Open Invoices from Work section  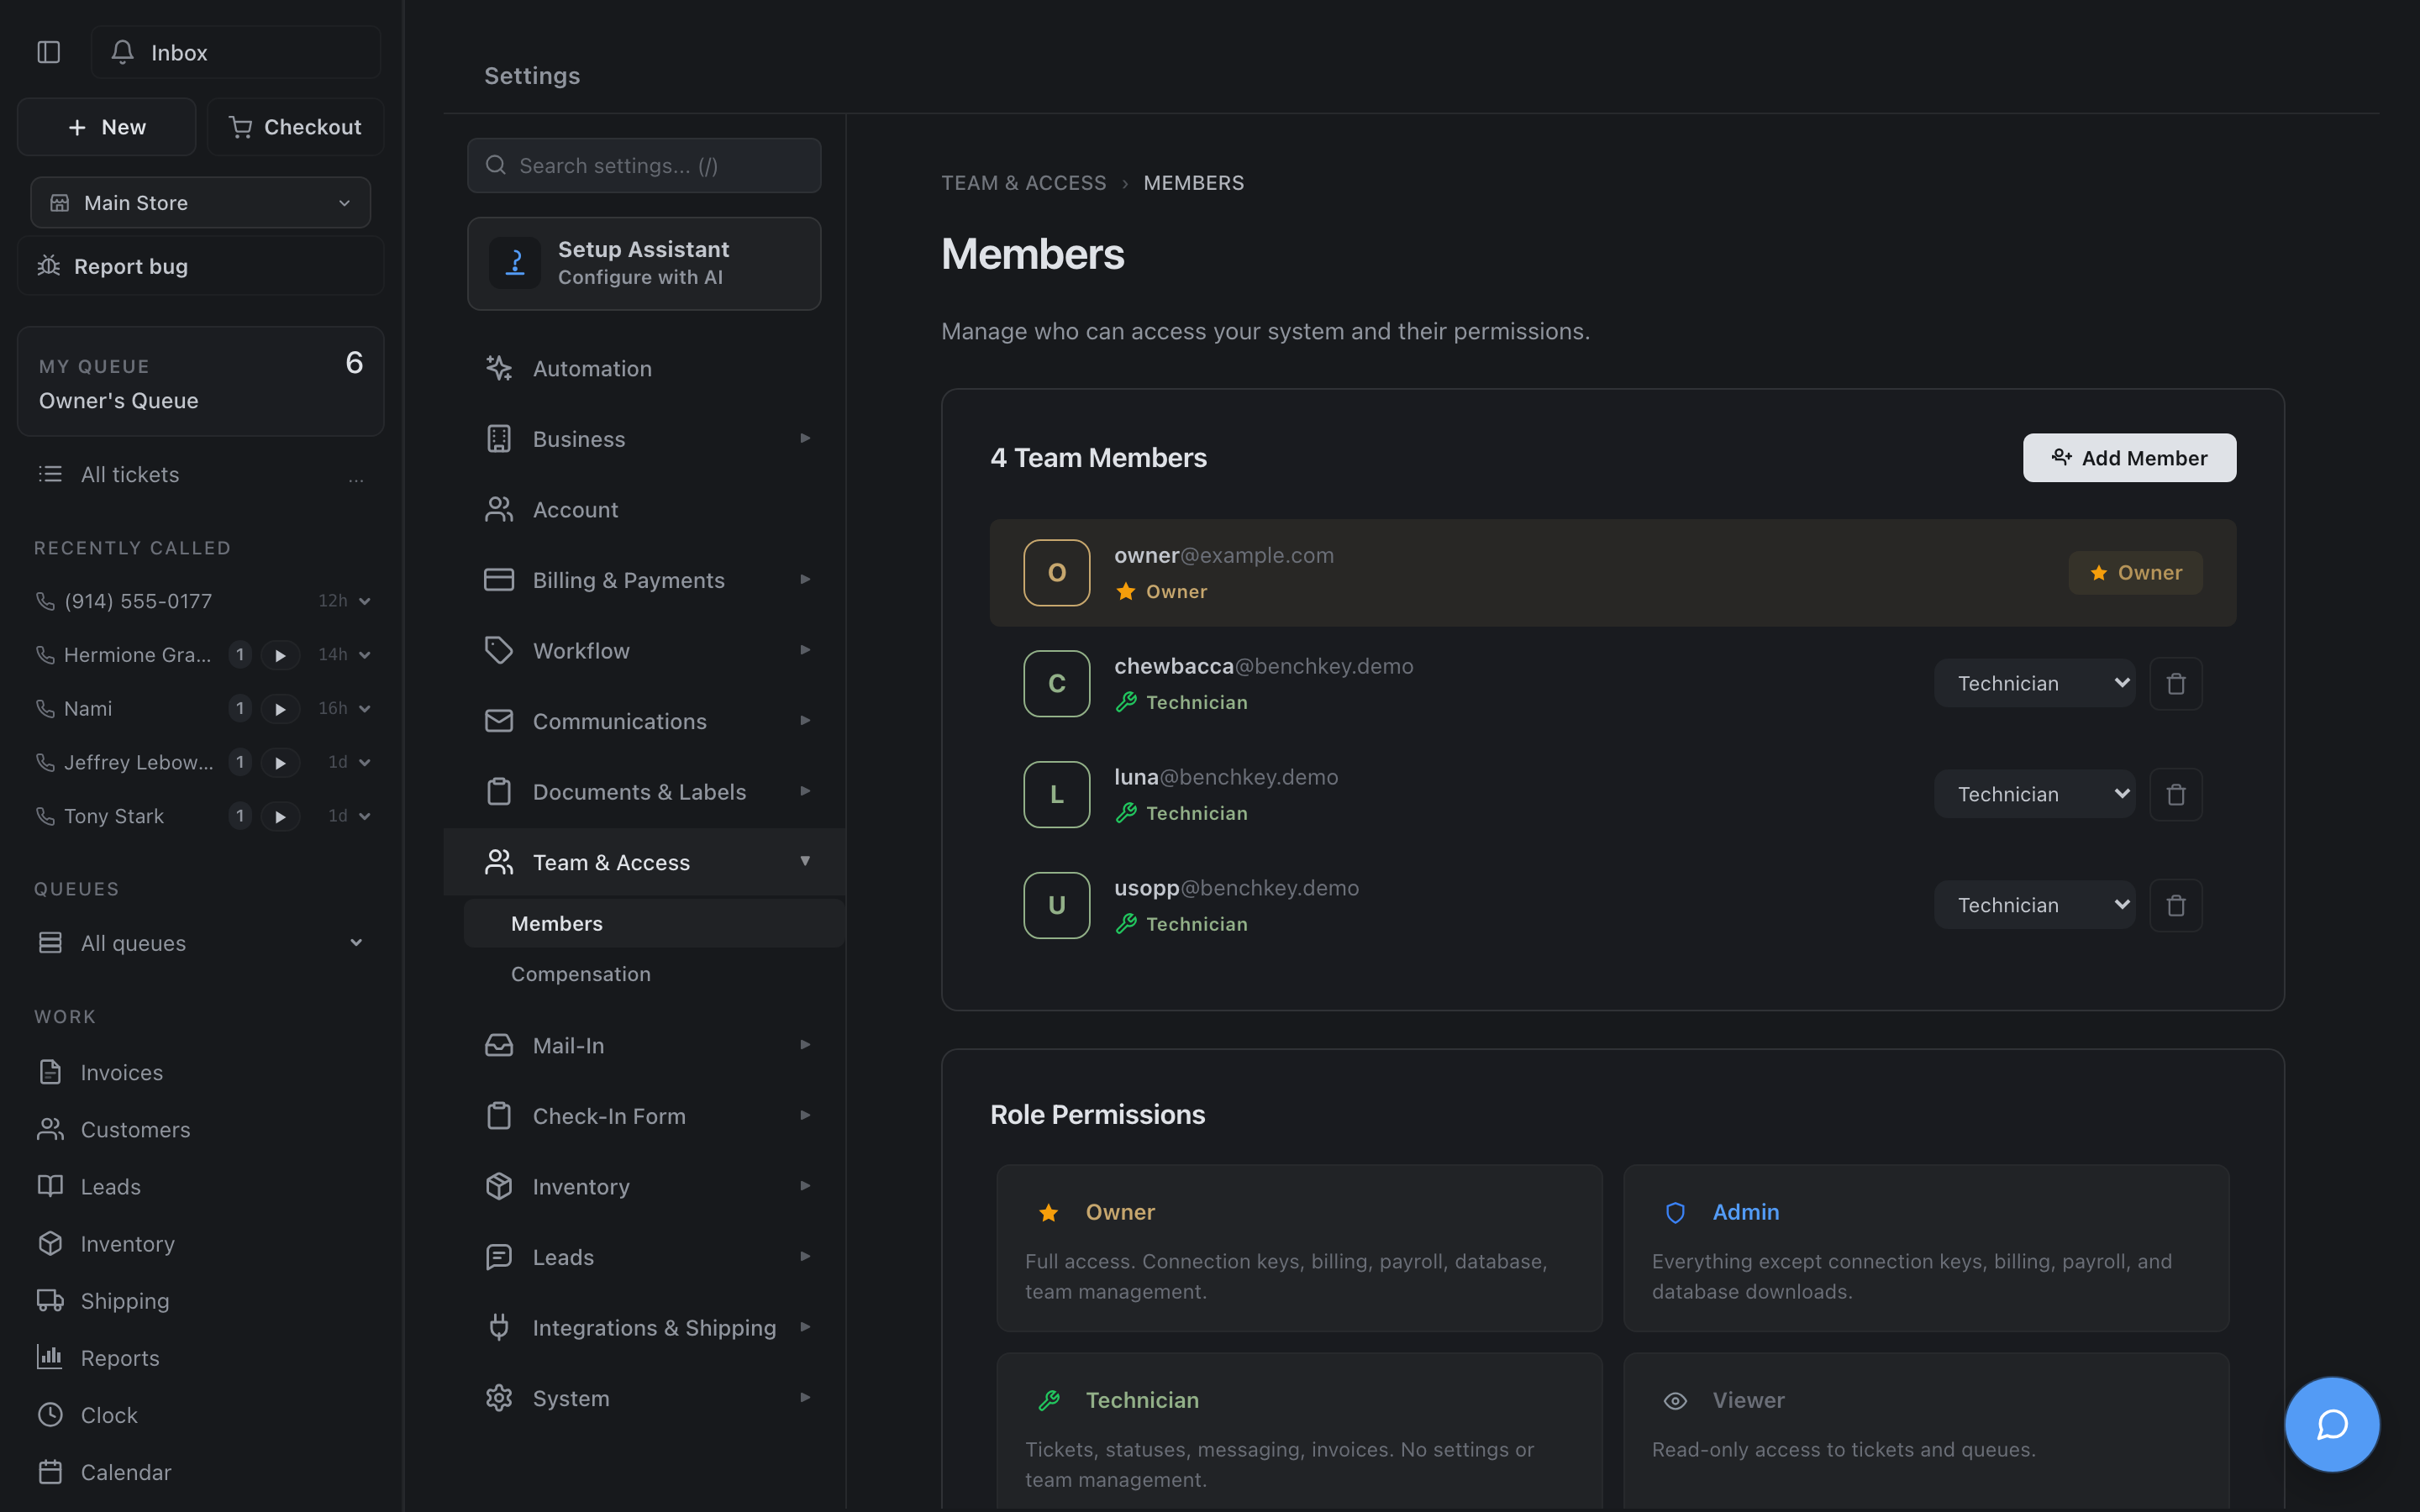(201, 1072)
